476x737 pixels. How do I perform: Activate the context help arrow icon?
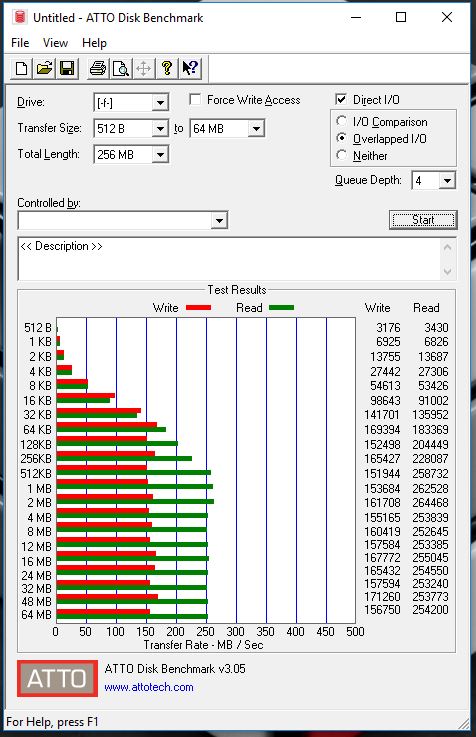pos(190,69)
